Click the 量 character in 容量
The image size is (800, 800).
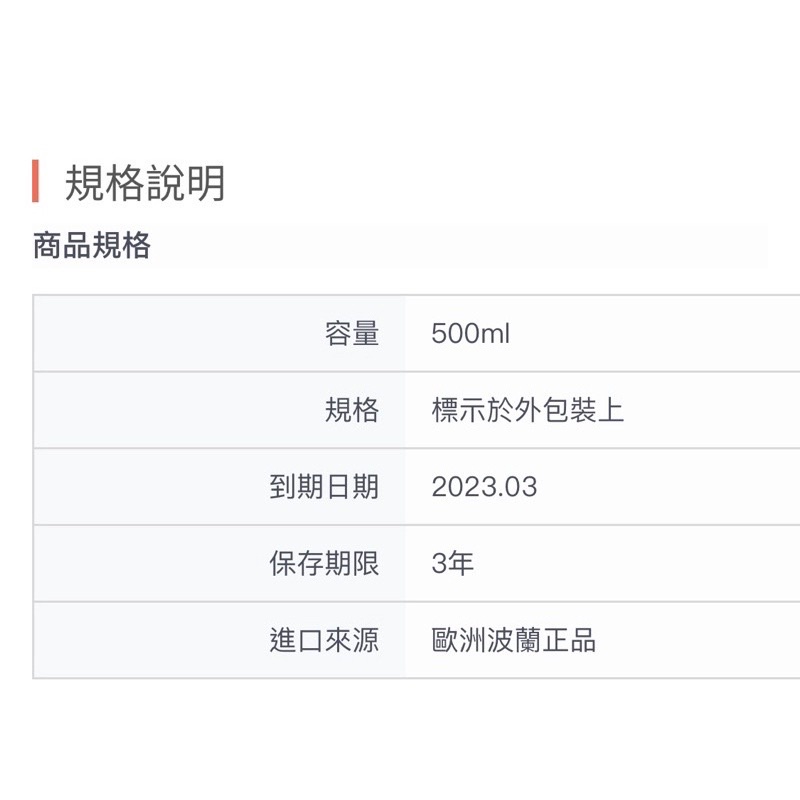(x=366, y=333)
